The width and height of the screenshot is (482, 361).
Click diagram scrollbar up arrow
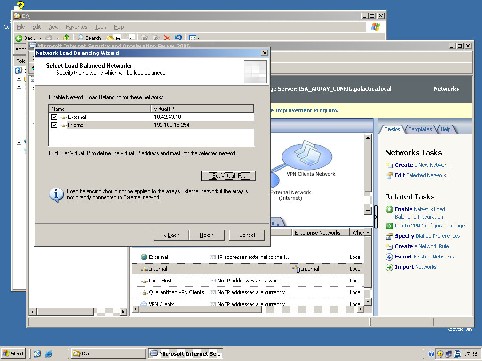368,138
